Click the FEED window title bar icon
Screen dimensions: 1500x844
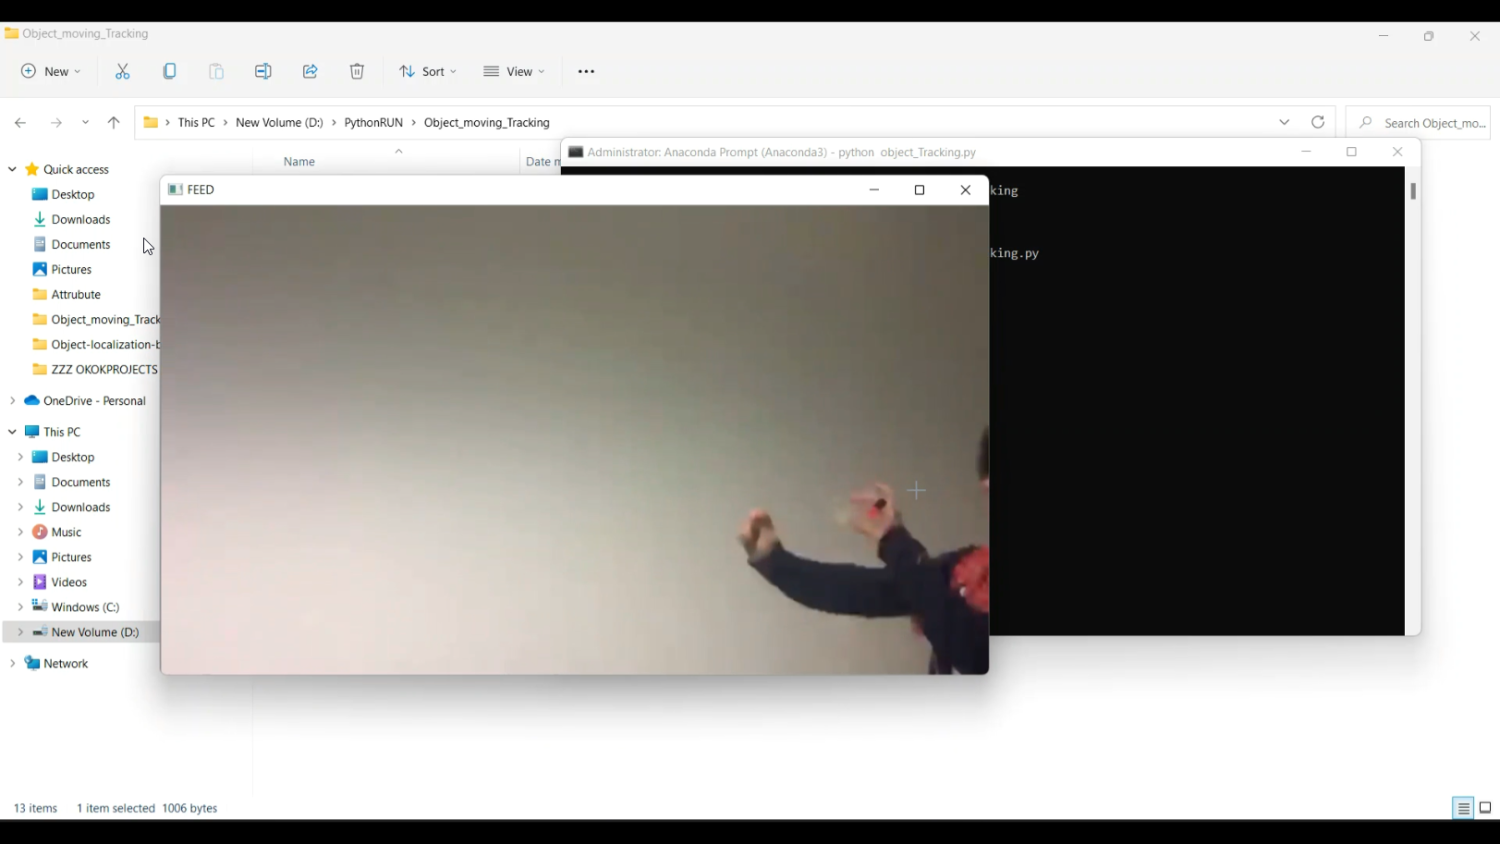tap(175, 190)
